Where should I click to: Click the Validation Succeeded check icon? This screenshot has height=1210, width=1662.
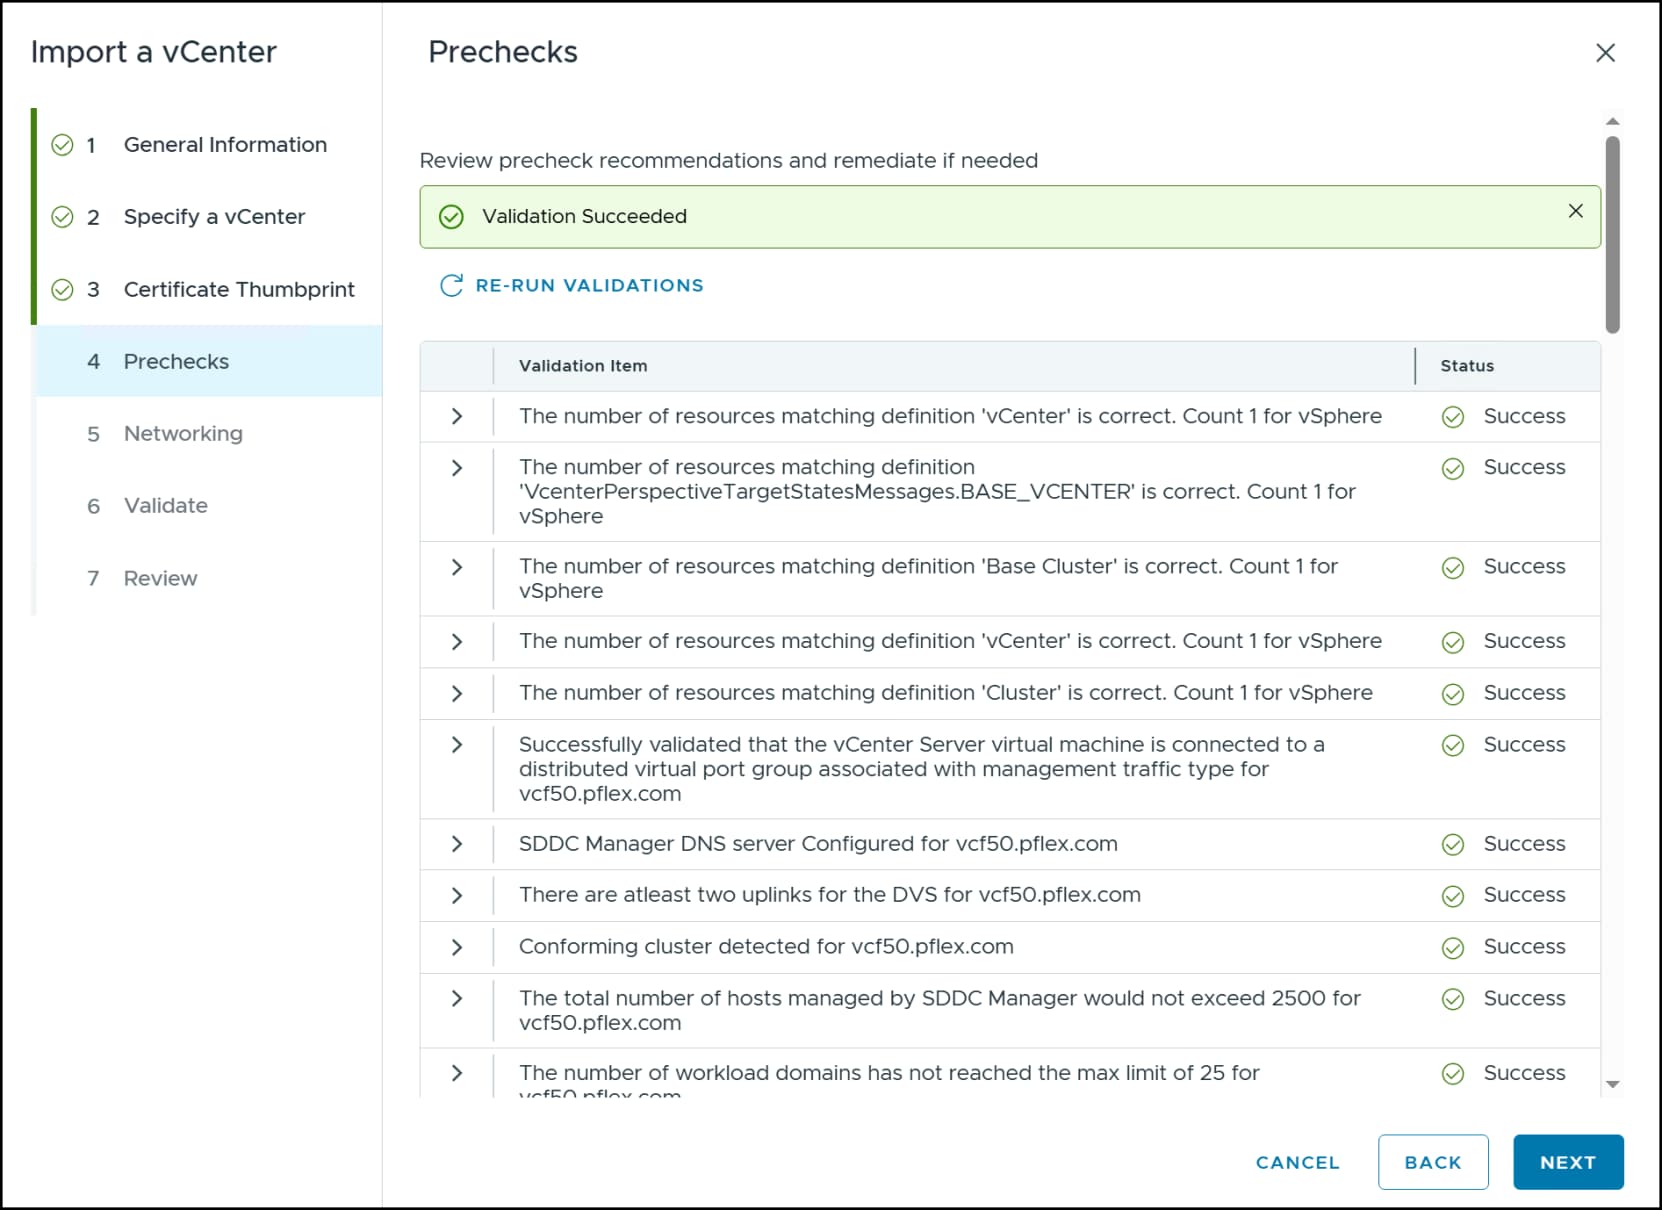tap(452, 217)
